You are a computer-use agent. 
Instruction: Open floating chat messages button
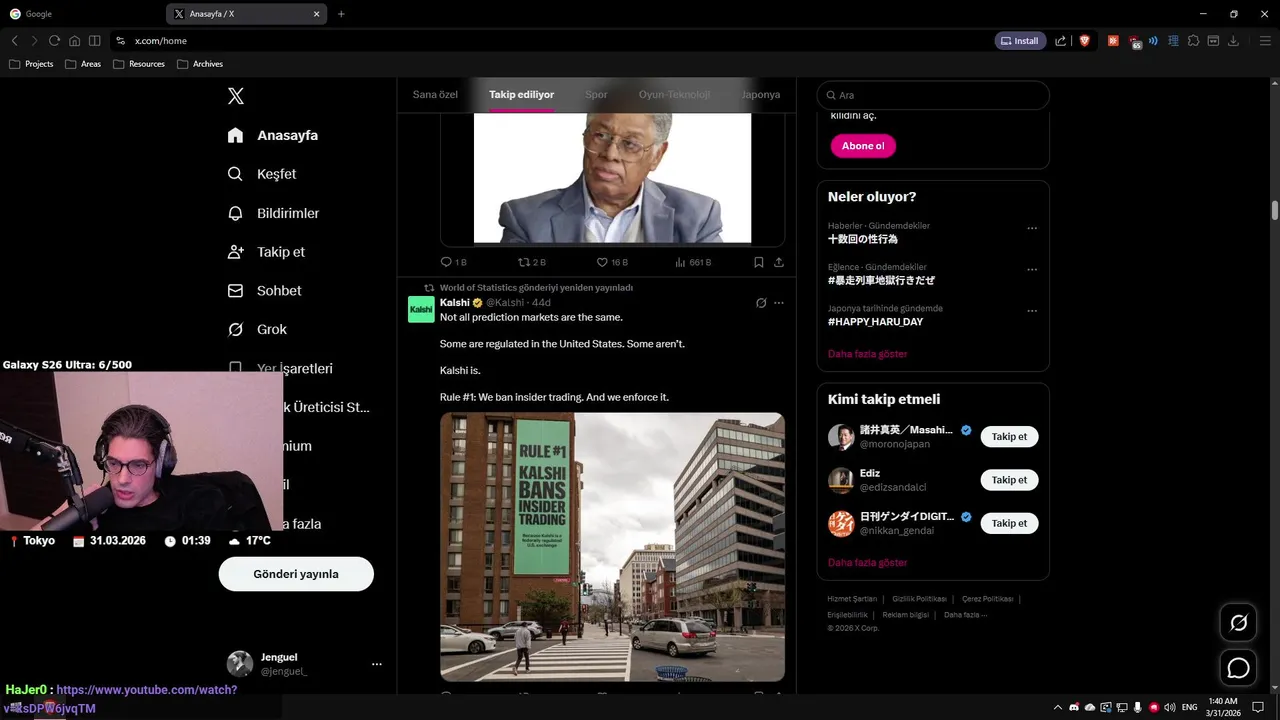(x=1238, y=668)
